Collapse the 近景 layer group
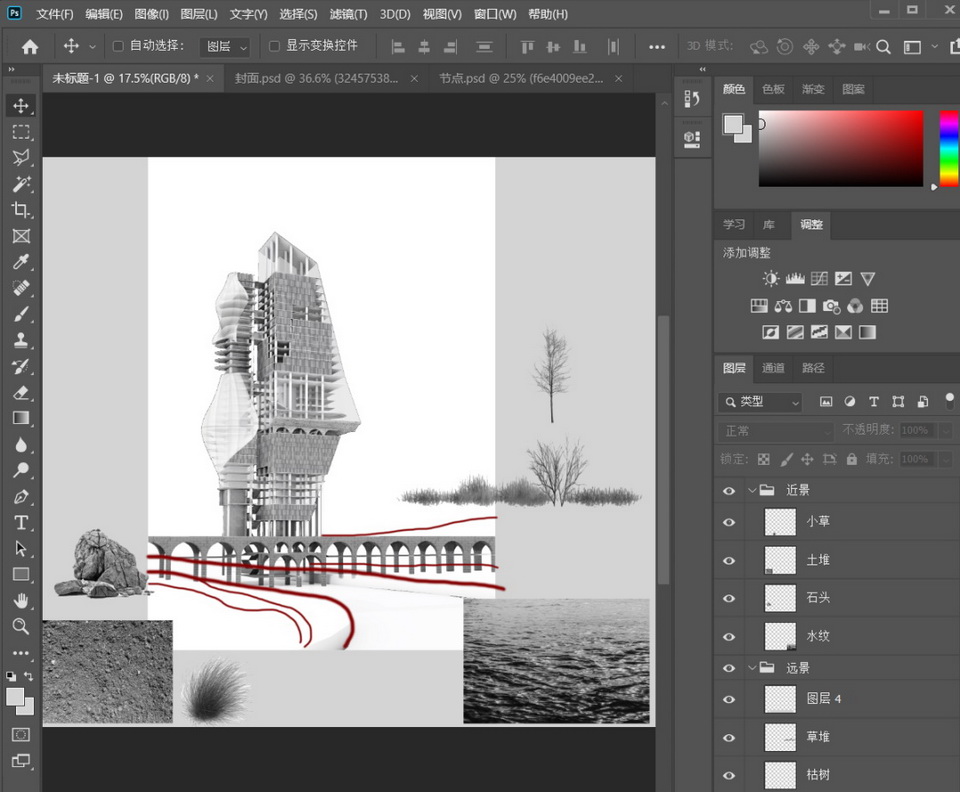960x792 pixels. (x=752, y=491)
